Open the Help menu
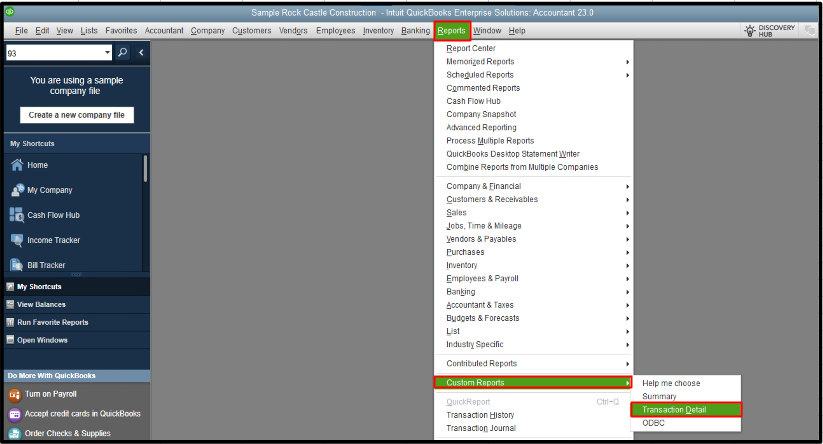823x444 pixels. click(x=517, y=30)
